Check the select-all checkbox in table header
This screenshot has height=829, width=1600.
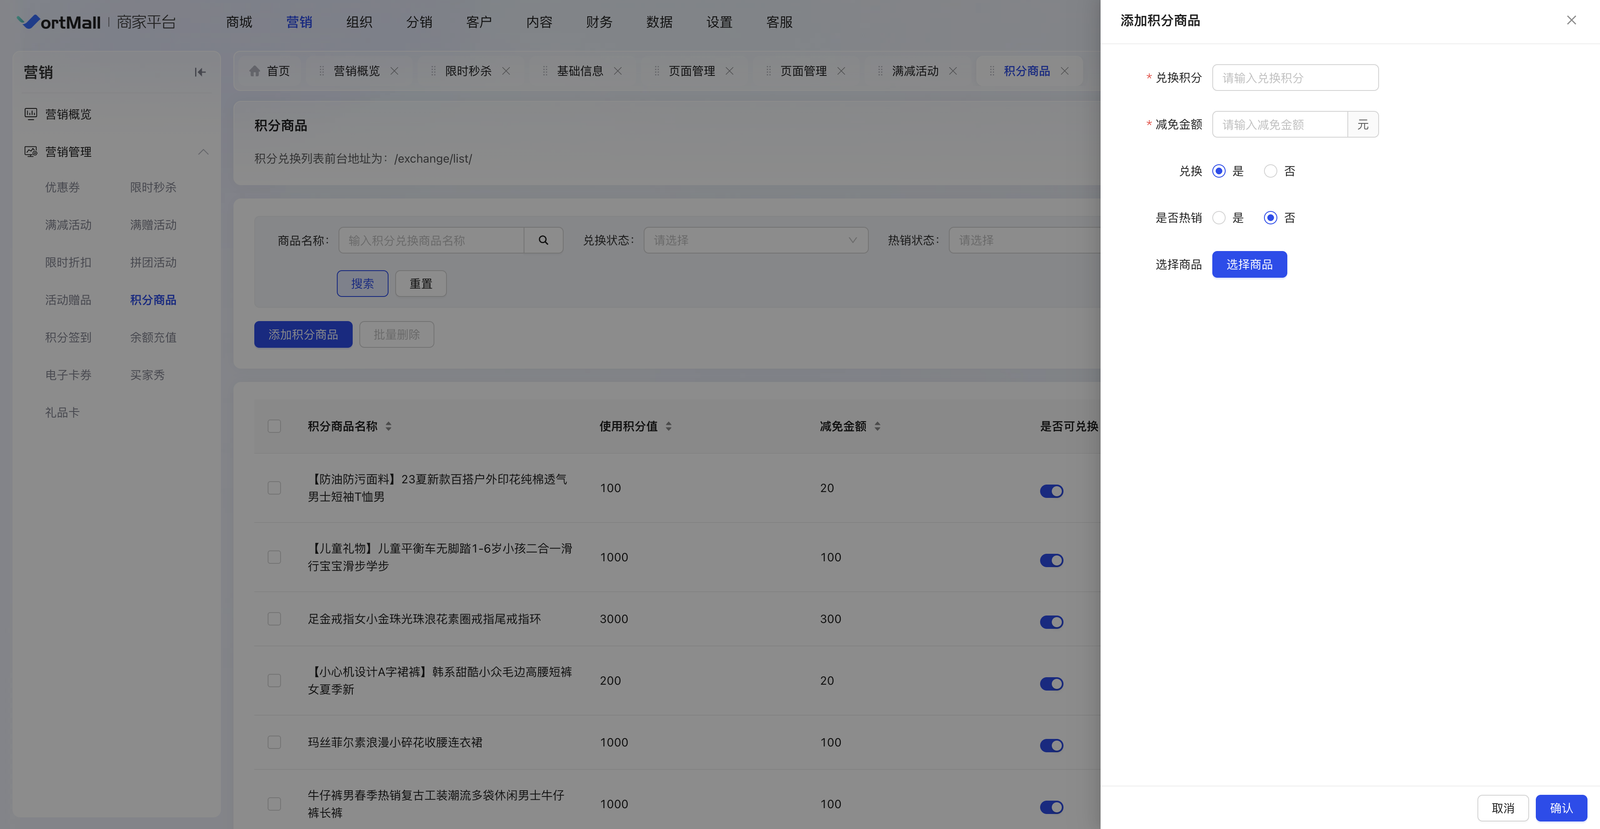pyautogui.click(x=274, y=426)
